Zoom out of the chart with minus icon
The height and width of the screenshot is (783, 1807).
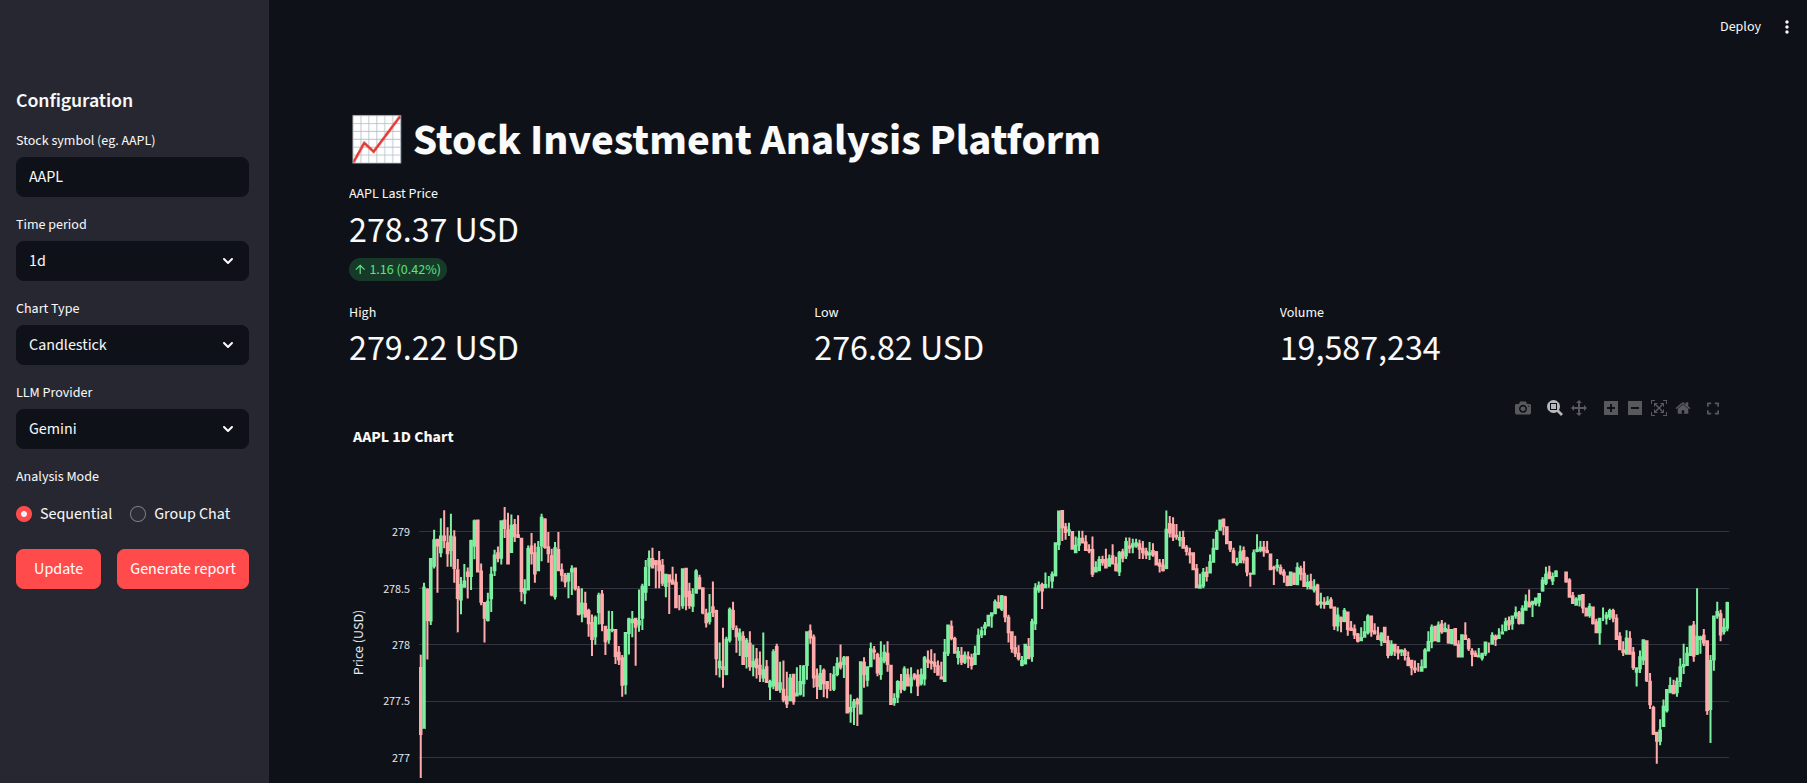1635,408
